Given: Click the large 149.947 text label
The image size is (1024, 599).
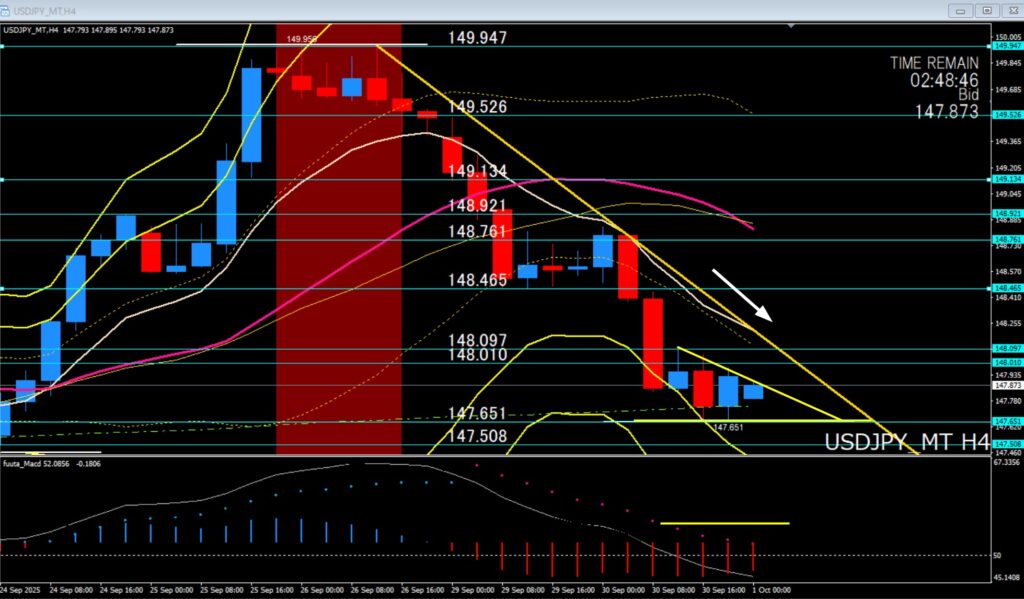Looking at the screenshot, I should 478,38.
